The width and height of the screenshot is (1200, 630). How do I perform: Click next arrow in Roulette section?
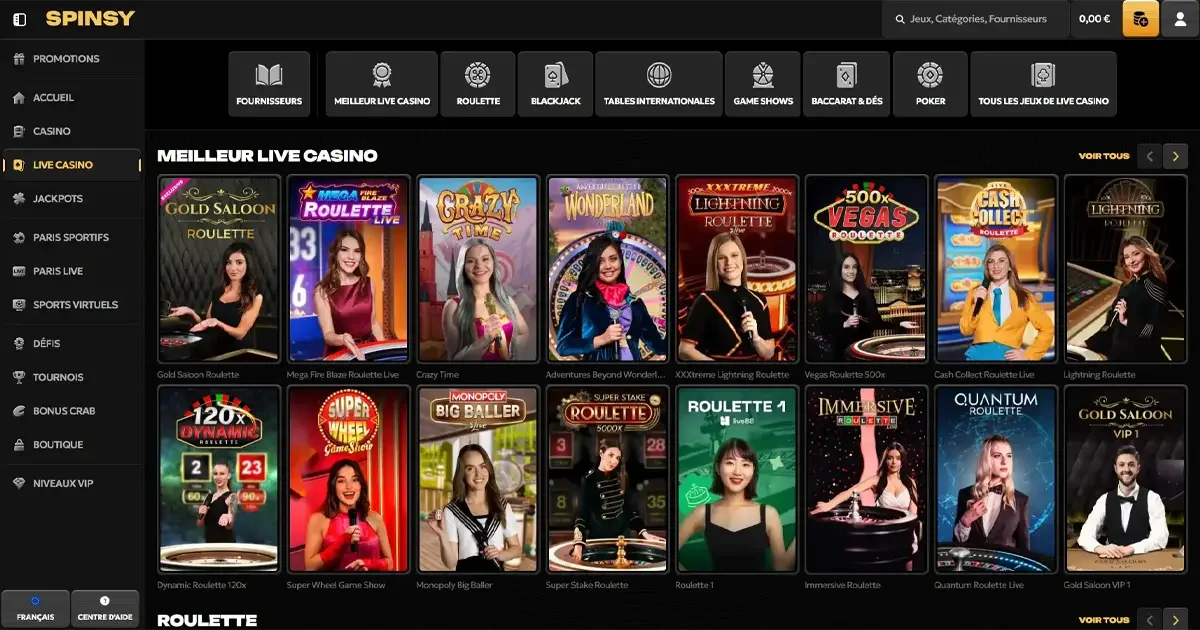pos(1176,620)
